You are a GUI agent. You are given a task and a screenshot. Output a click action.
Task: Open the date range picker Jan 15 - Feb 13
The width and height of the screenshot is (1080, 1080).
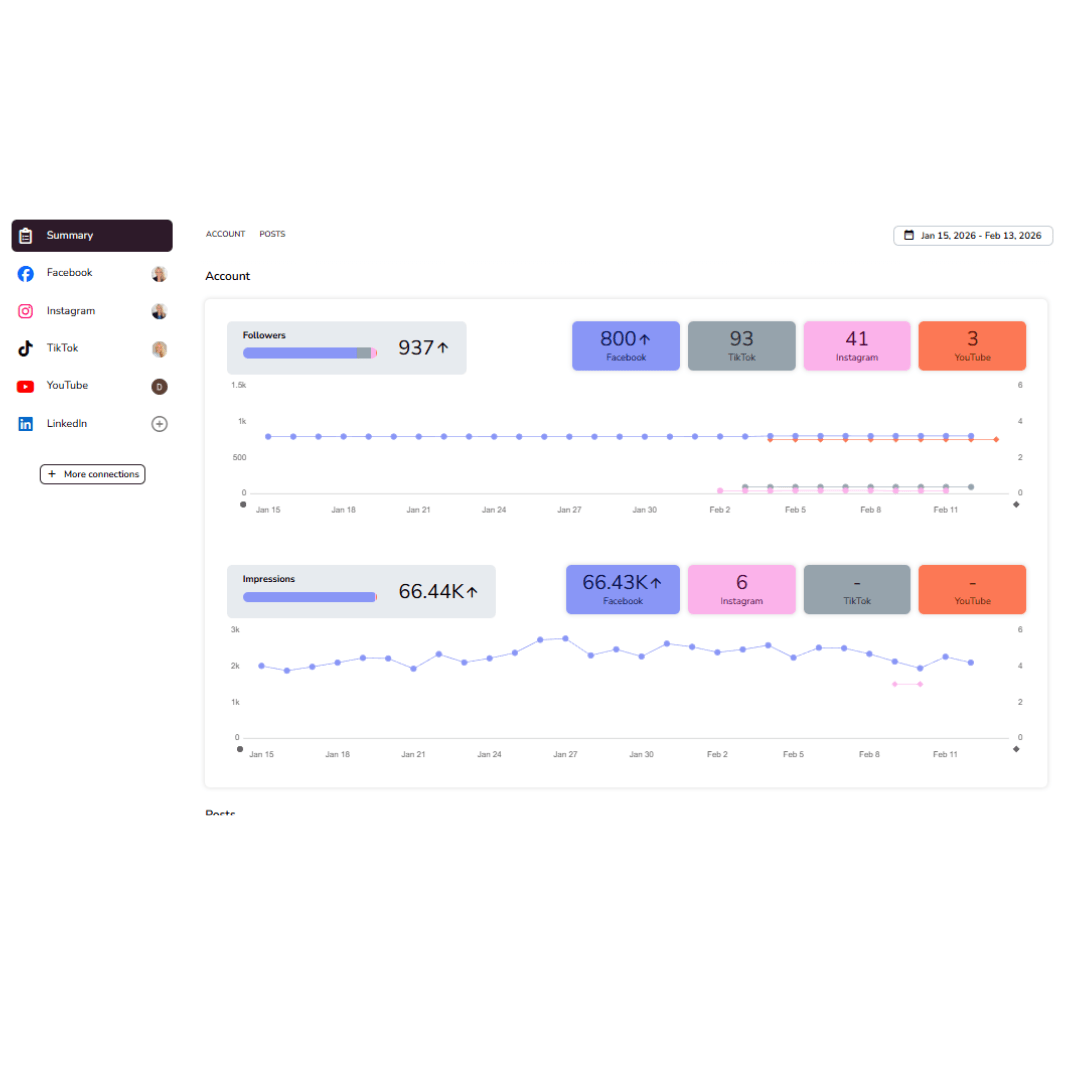[x=973, y=236]
